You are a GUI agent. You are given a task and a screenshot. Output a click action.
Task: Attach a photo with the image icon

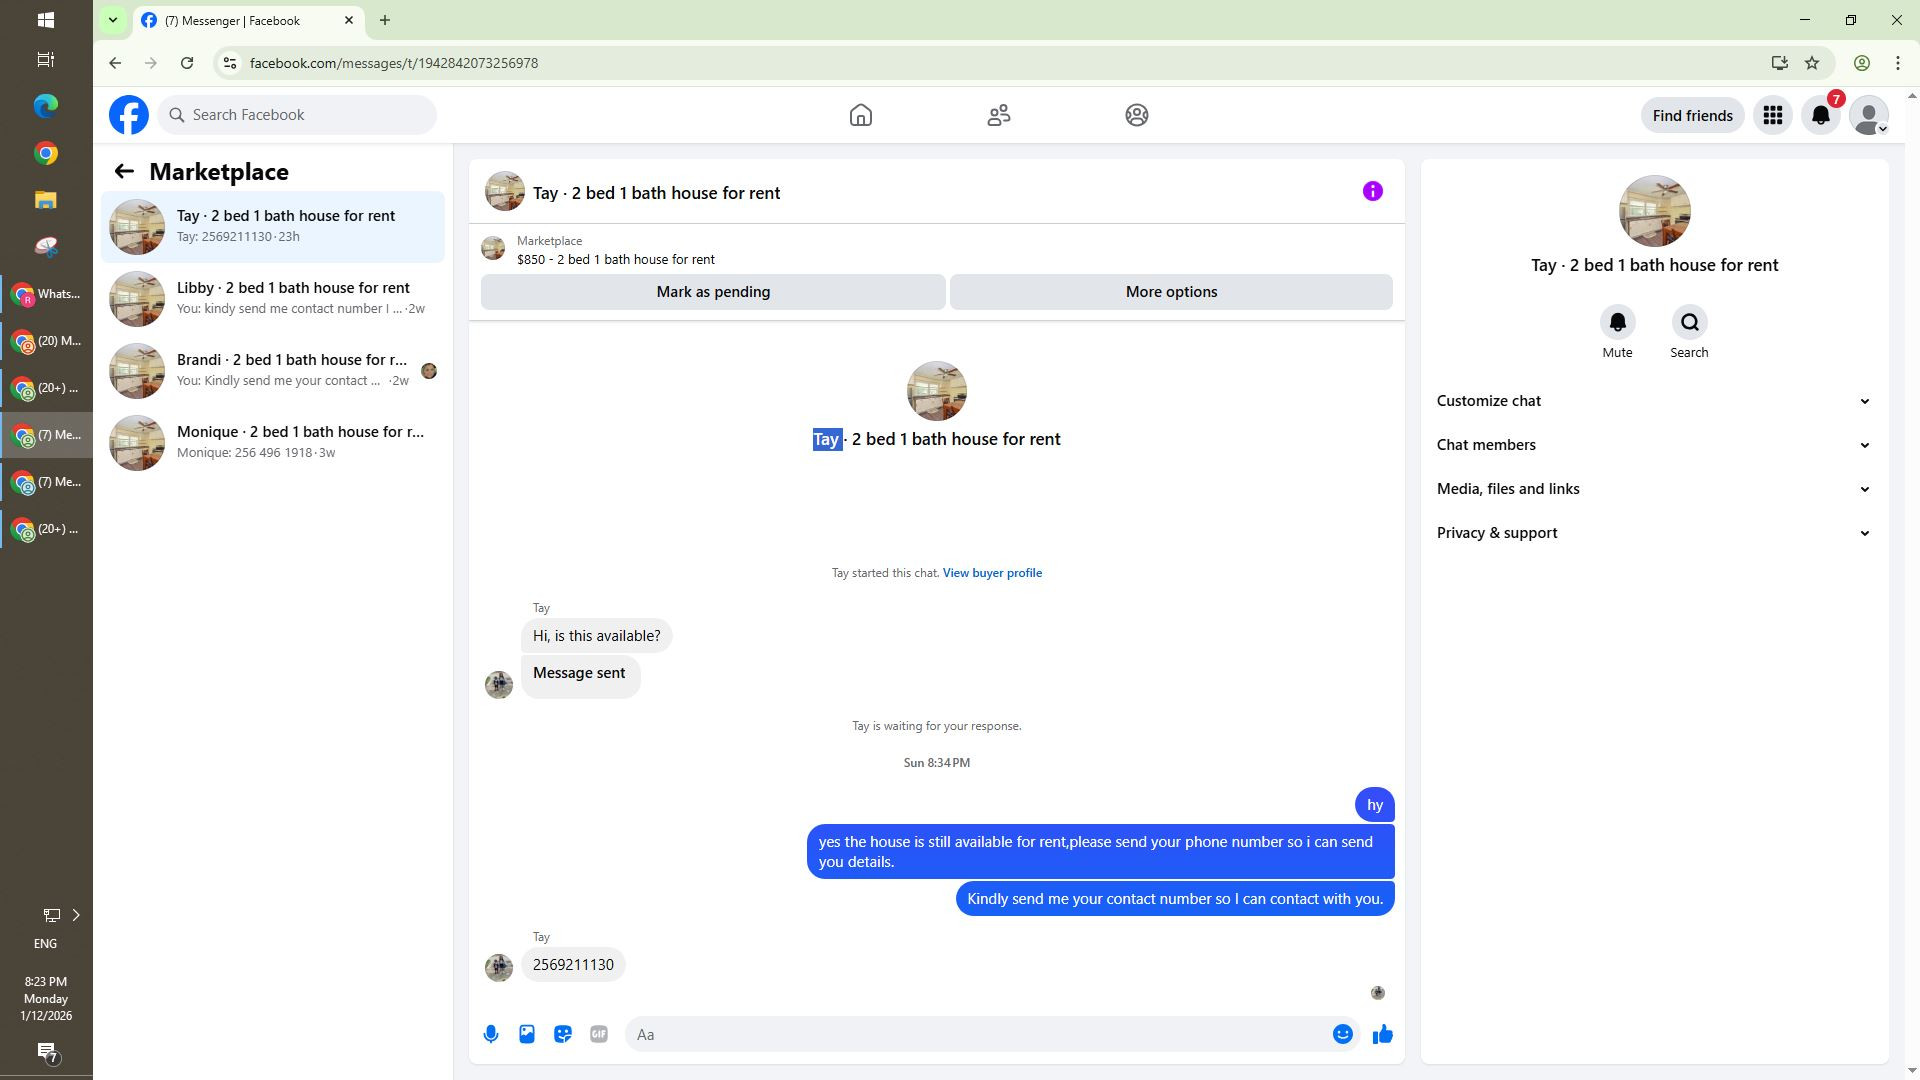click(x=527, y=1034)
